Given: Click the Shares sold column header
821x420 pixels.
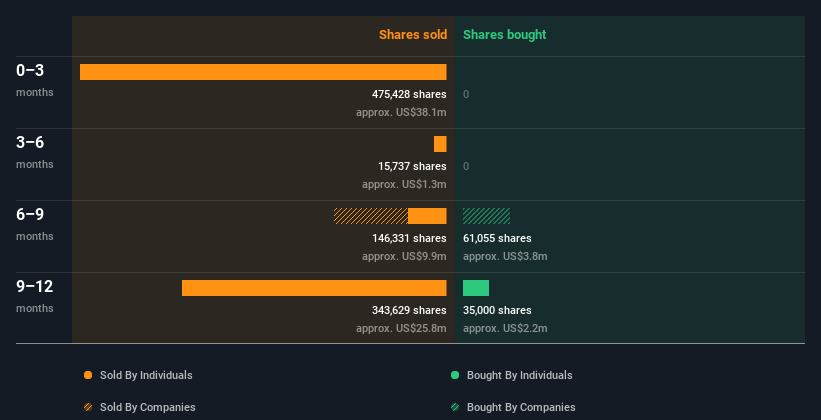Looking at the screenshot, I should 413,35.
